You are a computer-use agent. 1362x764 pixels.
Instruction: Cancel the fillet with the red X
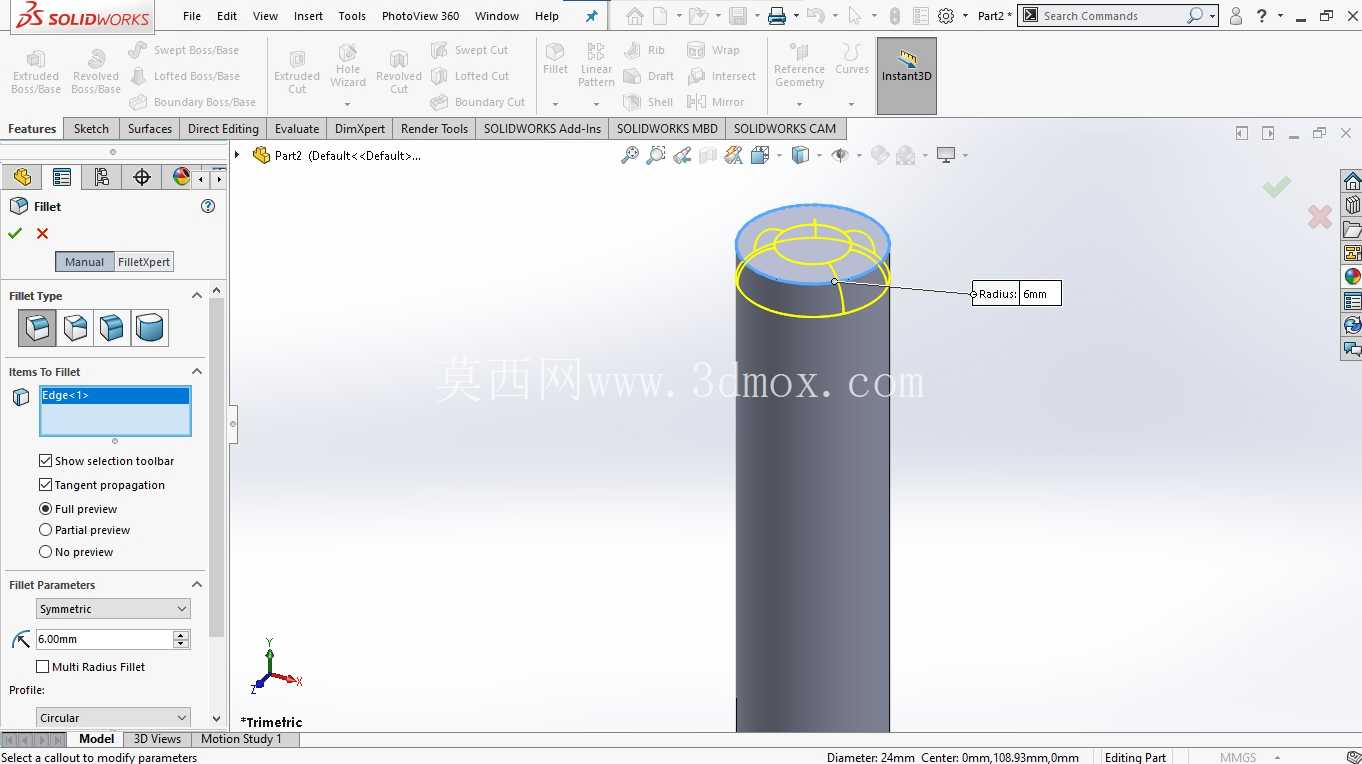(x=42, y=233)
